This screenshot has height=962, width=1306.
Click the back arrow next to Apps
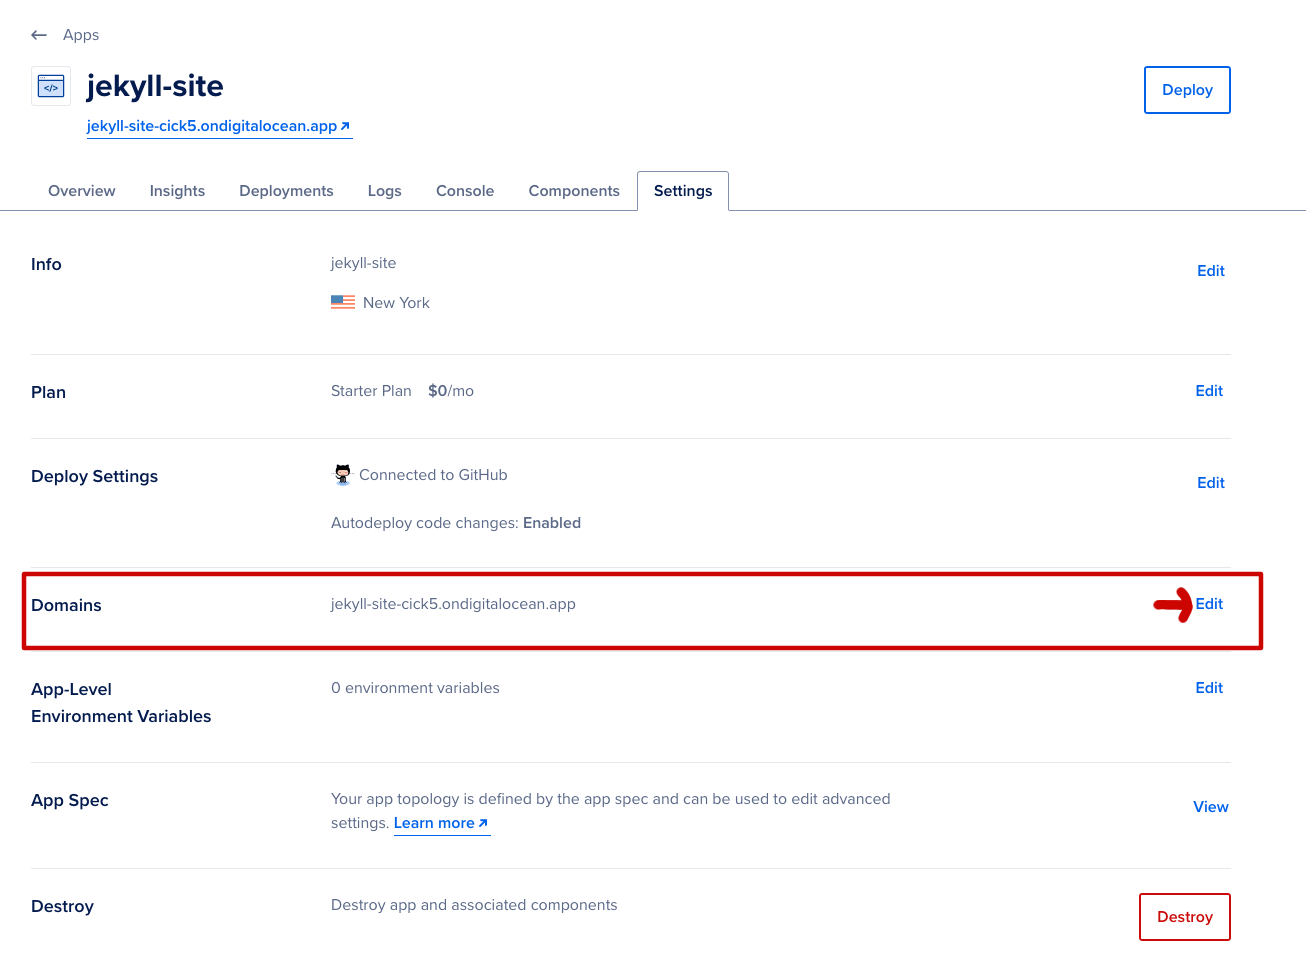coord(39,35)
